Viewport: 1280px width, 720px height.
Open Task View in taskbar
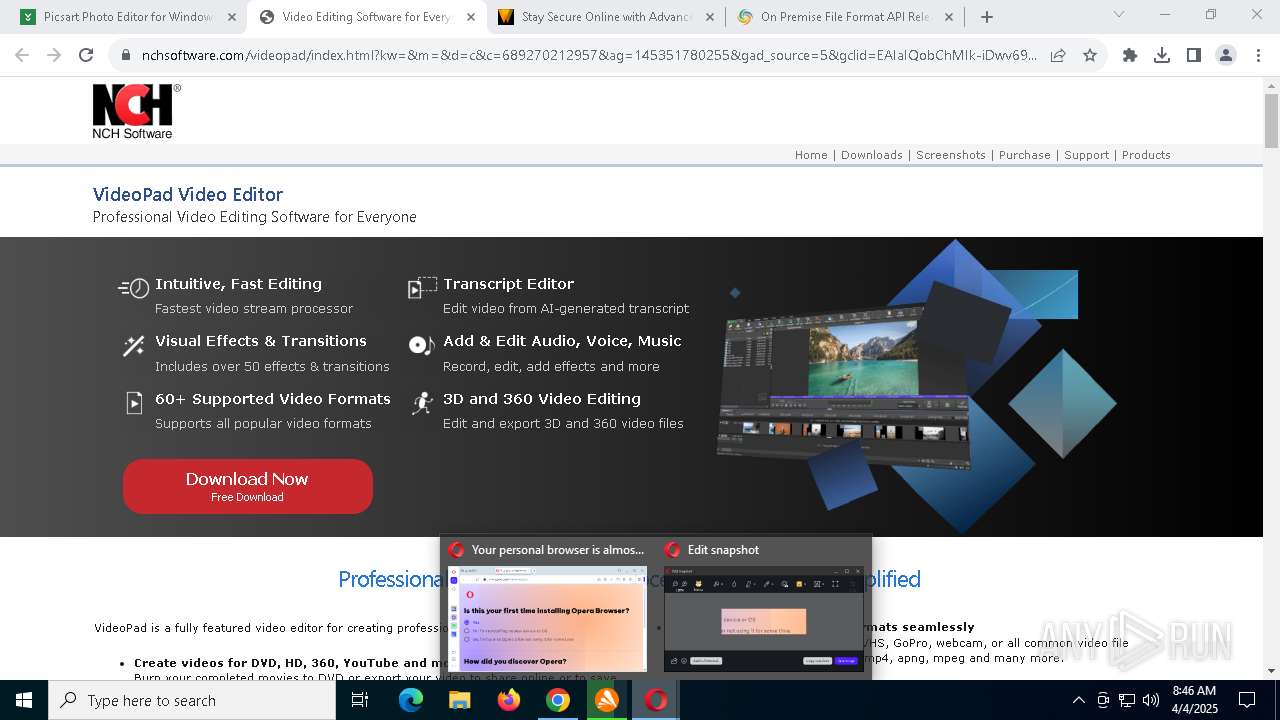pos(360,700)
